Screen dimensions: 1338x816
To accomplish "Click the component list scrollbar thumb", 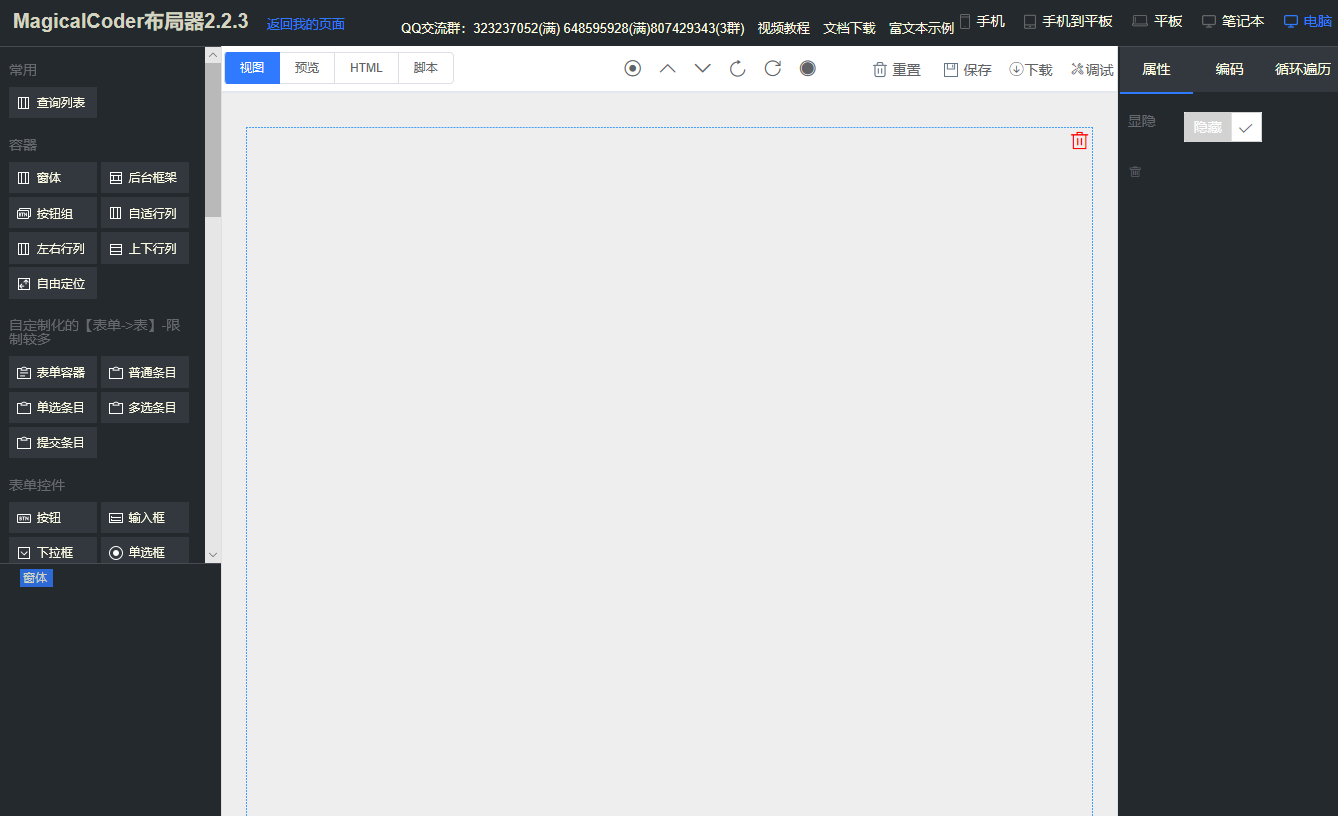I will (x=213, y=140).
